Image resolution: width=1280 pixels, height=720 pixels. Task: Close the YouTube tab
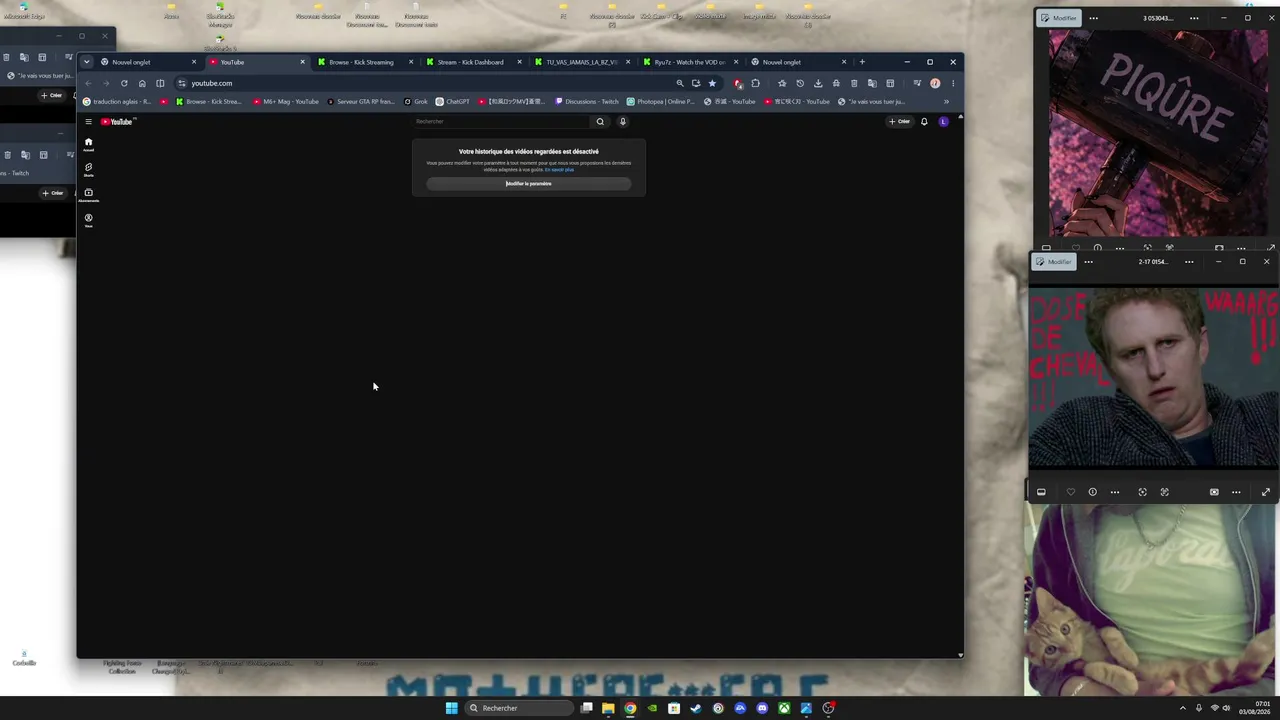point(302,62)
